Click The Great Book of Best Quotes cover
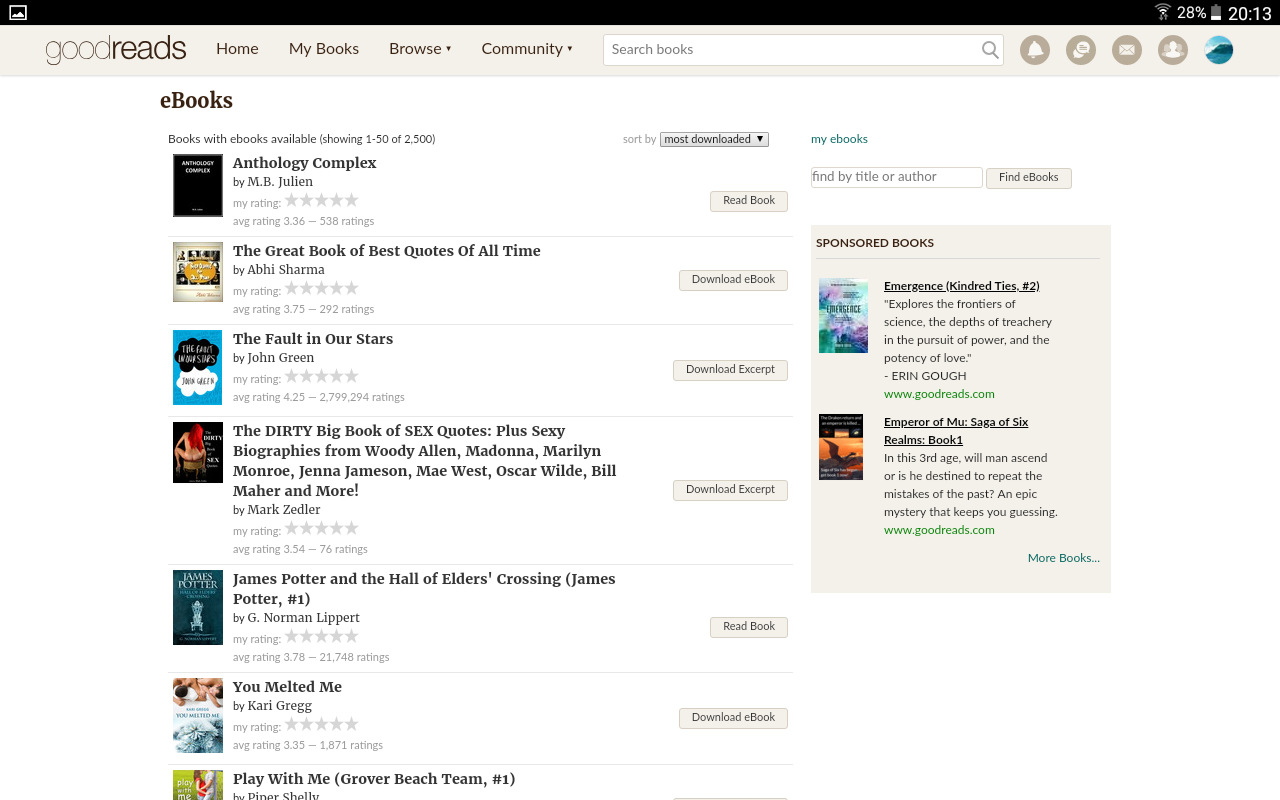 [198, 272]
